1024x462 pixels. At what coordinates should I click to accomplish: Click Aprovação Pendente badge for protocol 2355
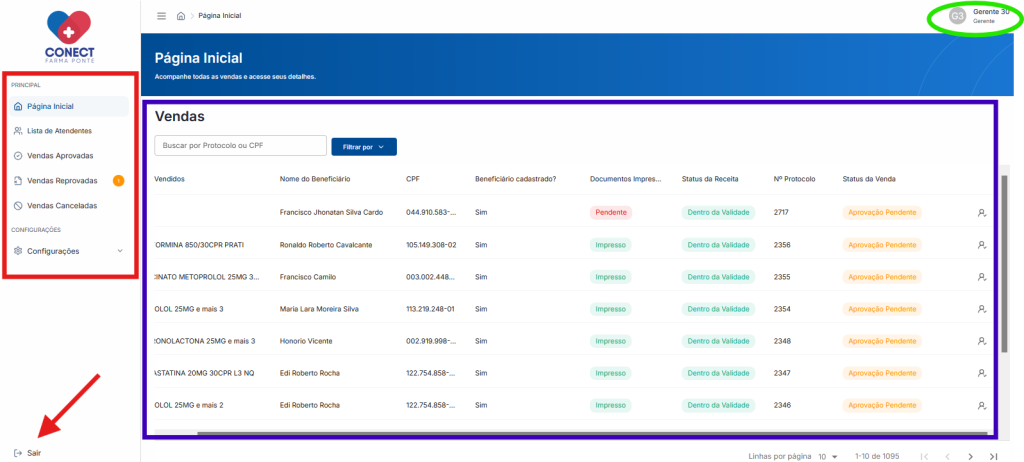pos(882,277)
